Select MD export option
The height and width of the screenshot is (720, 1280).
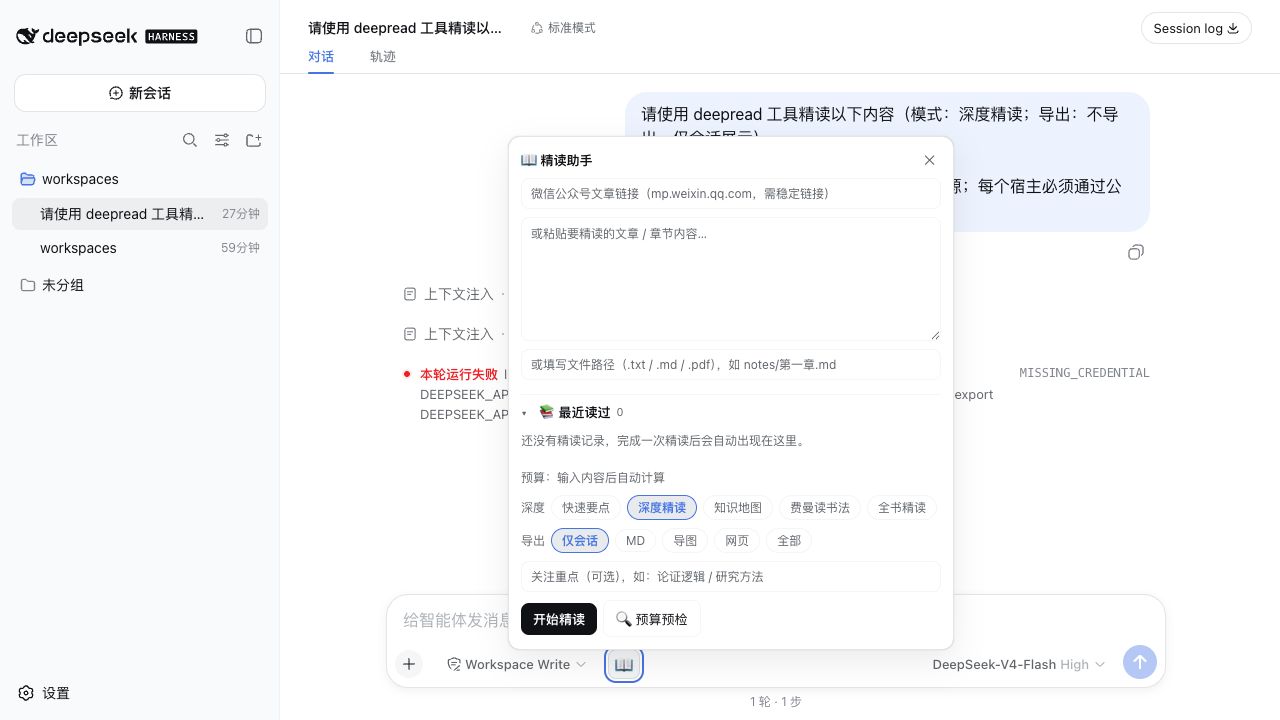coord(636,541)
